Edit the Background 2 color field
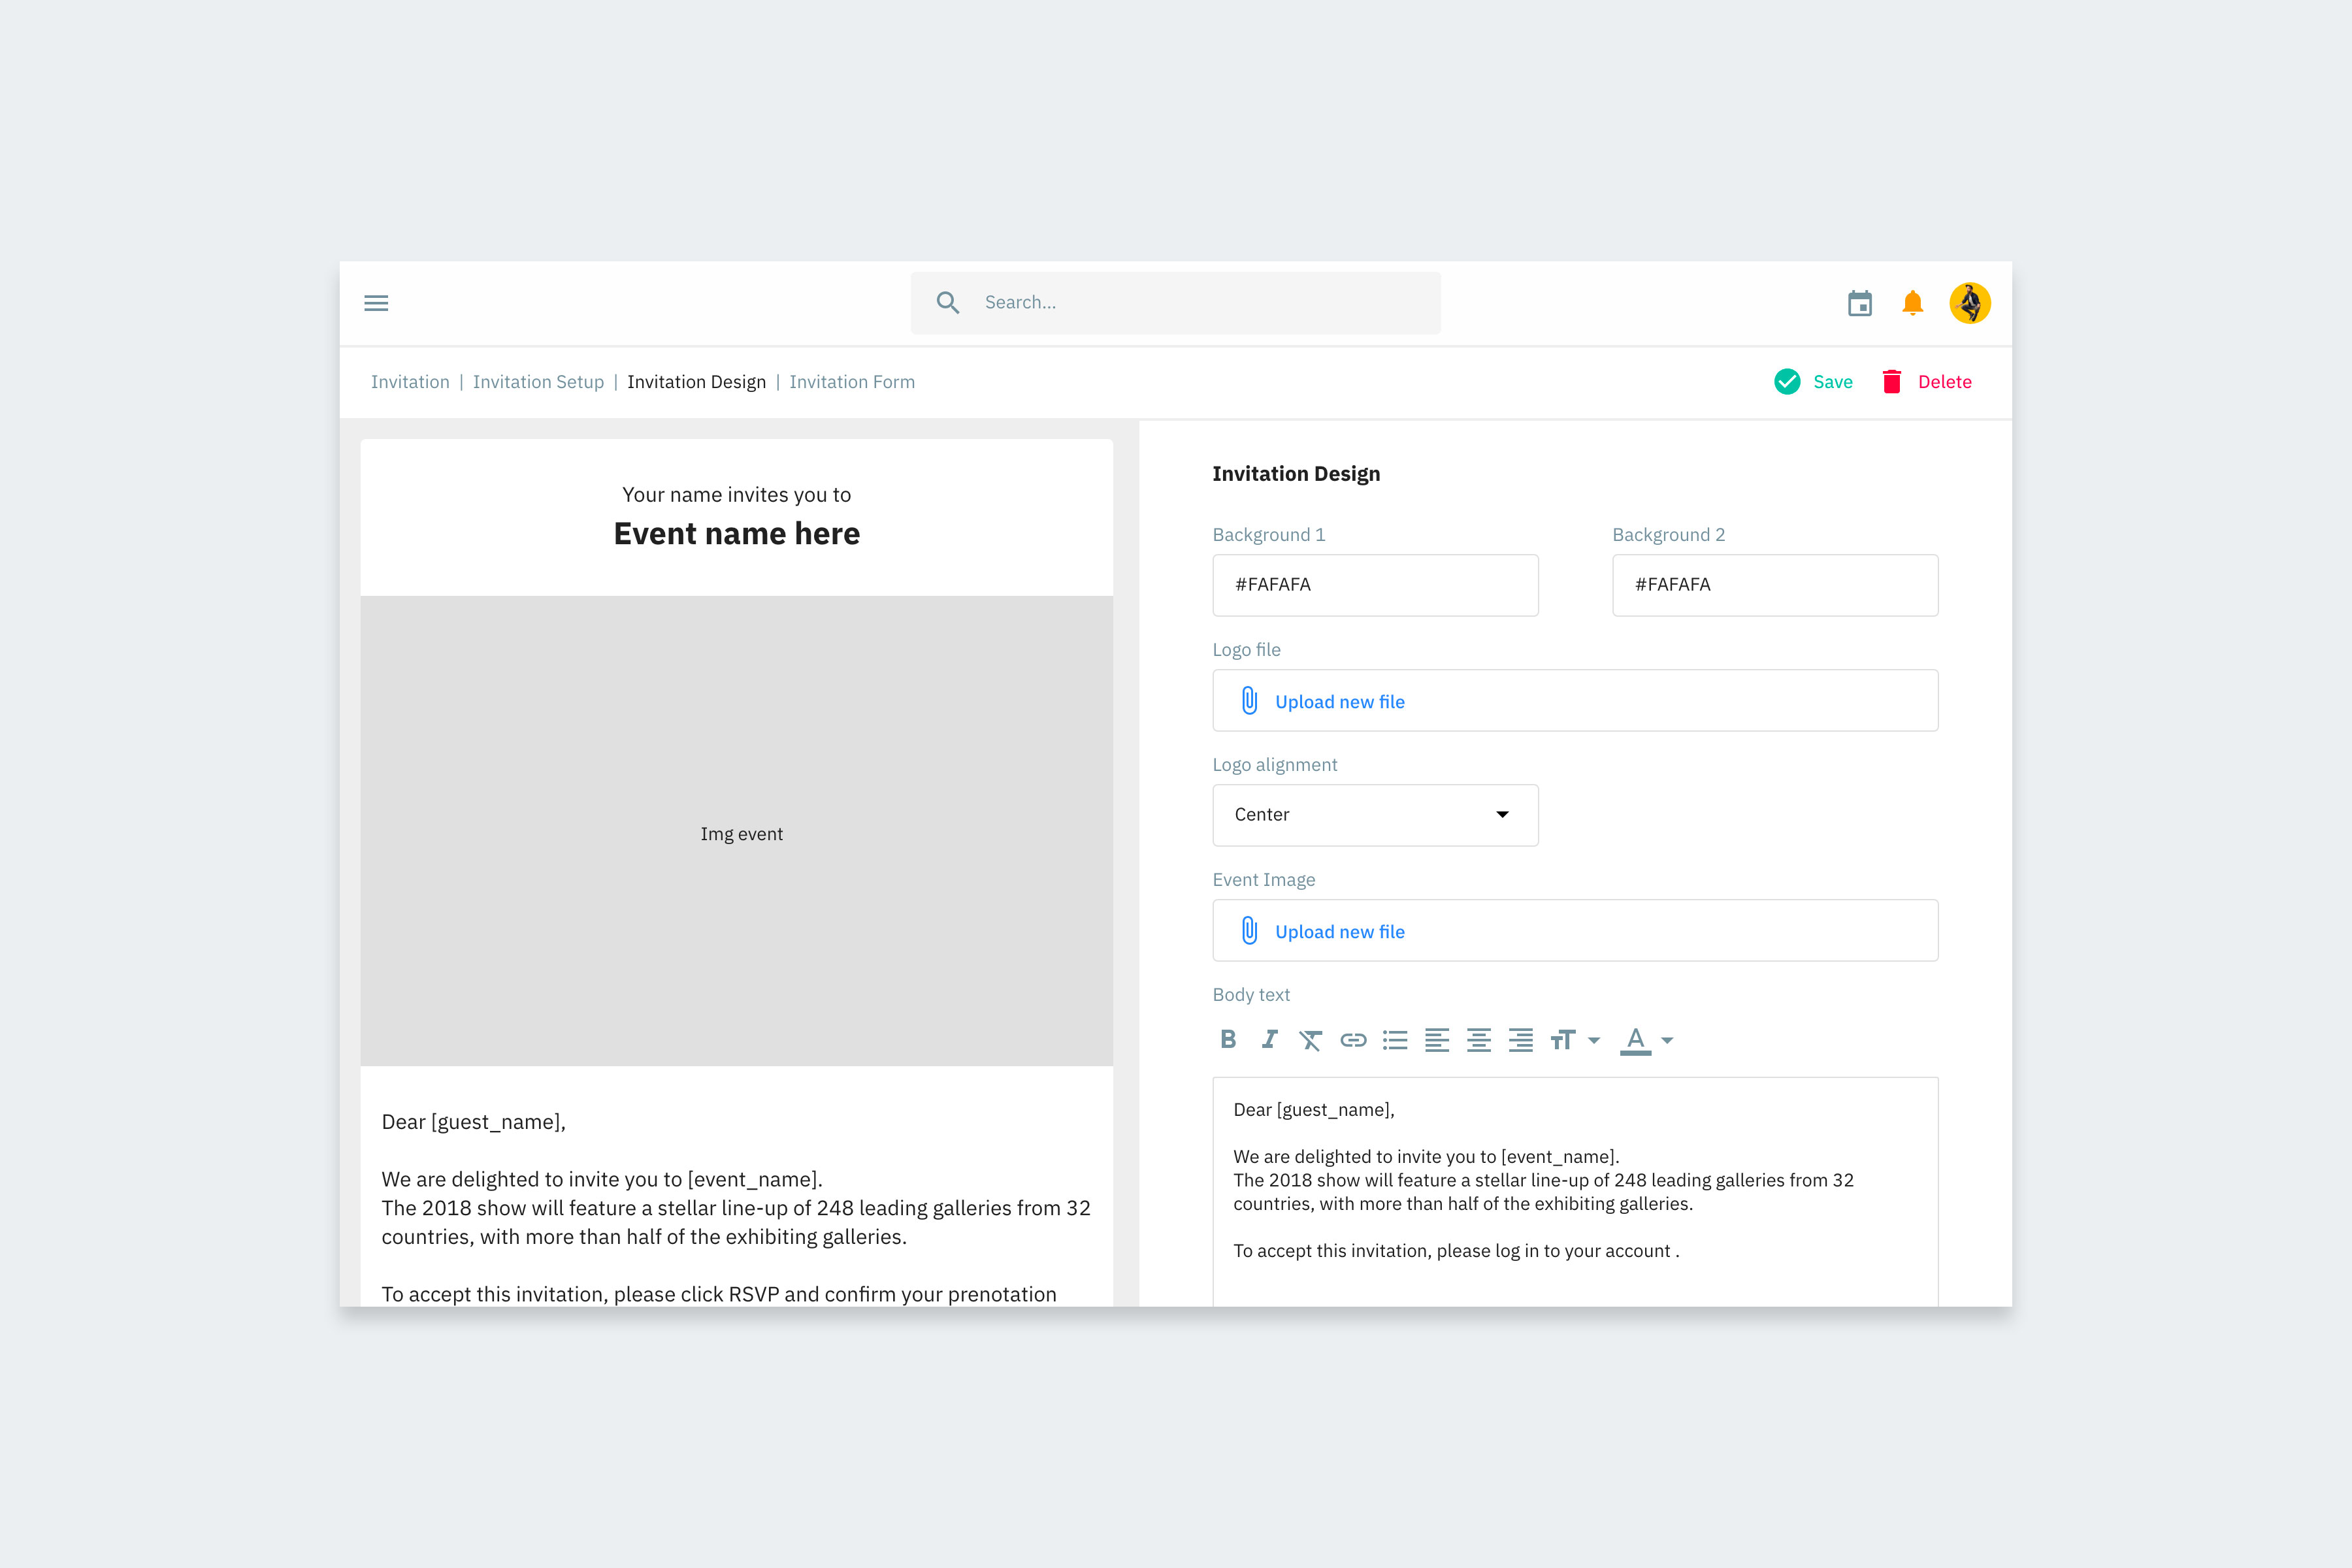 click(1775, 585)
